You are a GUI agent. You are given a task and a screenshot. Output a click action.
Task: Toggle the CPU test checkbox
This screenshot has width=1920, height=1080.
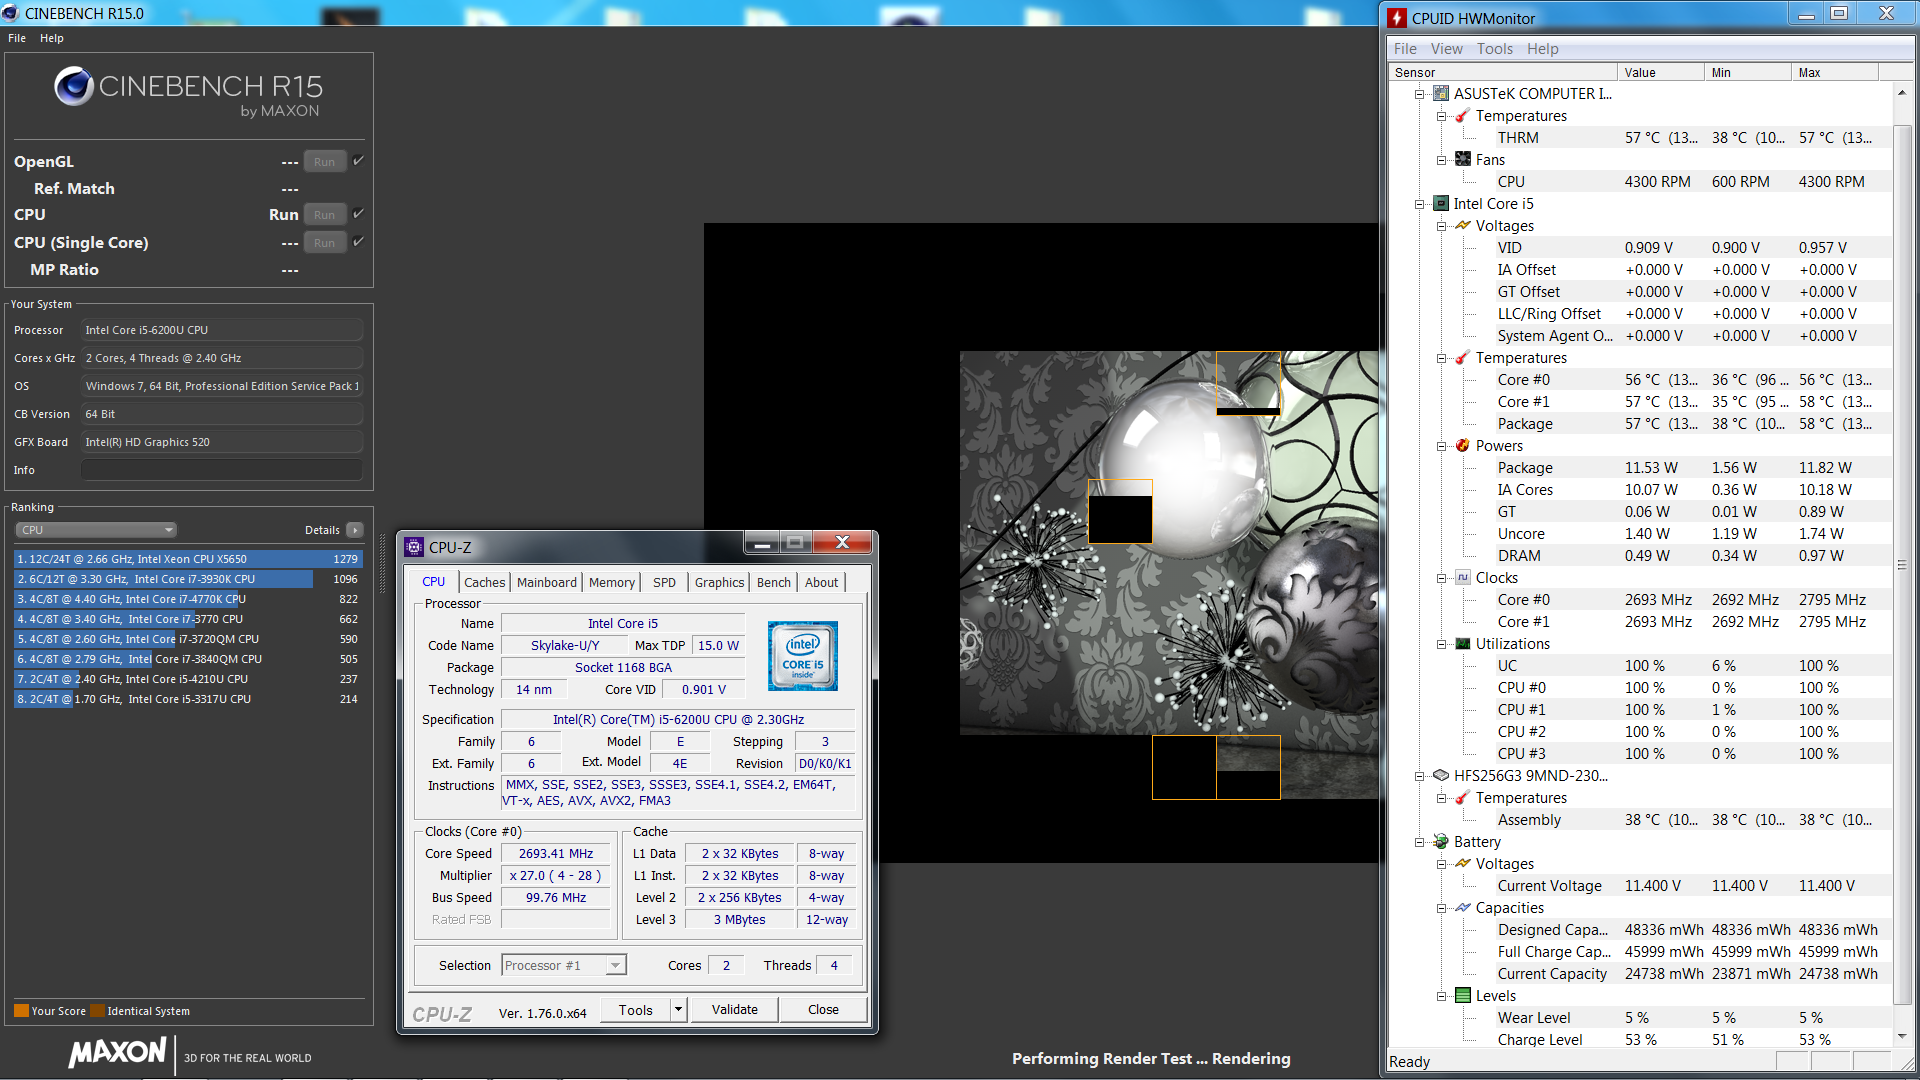pos(358,213)
